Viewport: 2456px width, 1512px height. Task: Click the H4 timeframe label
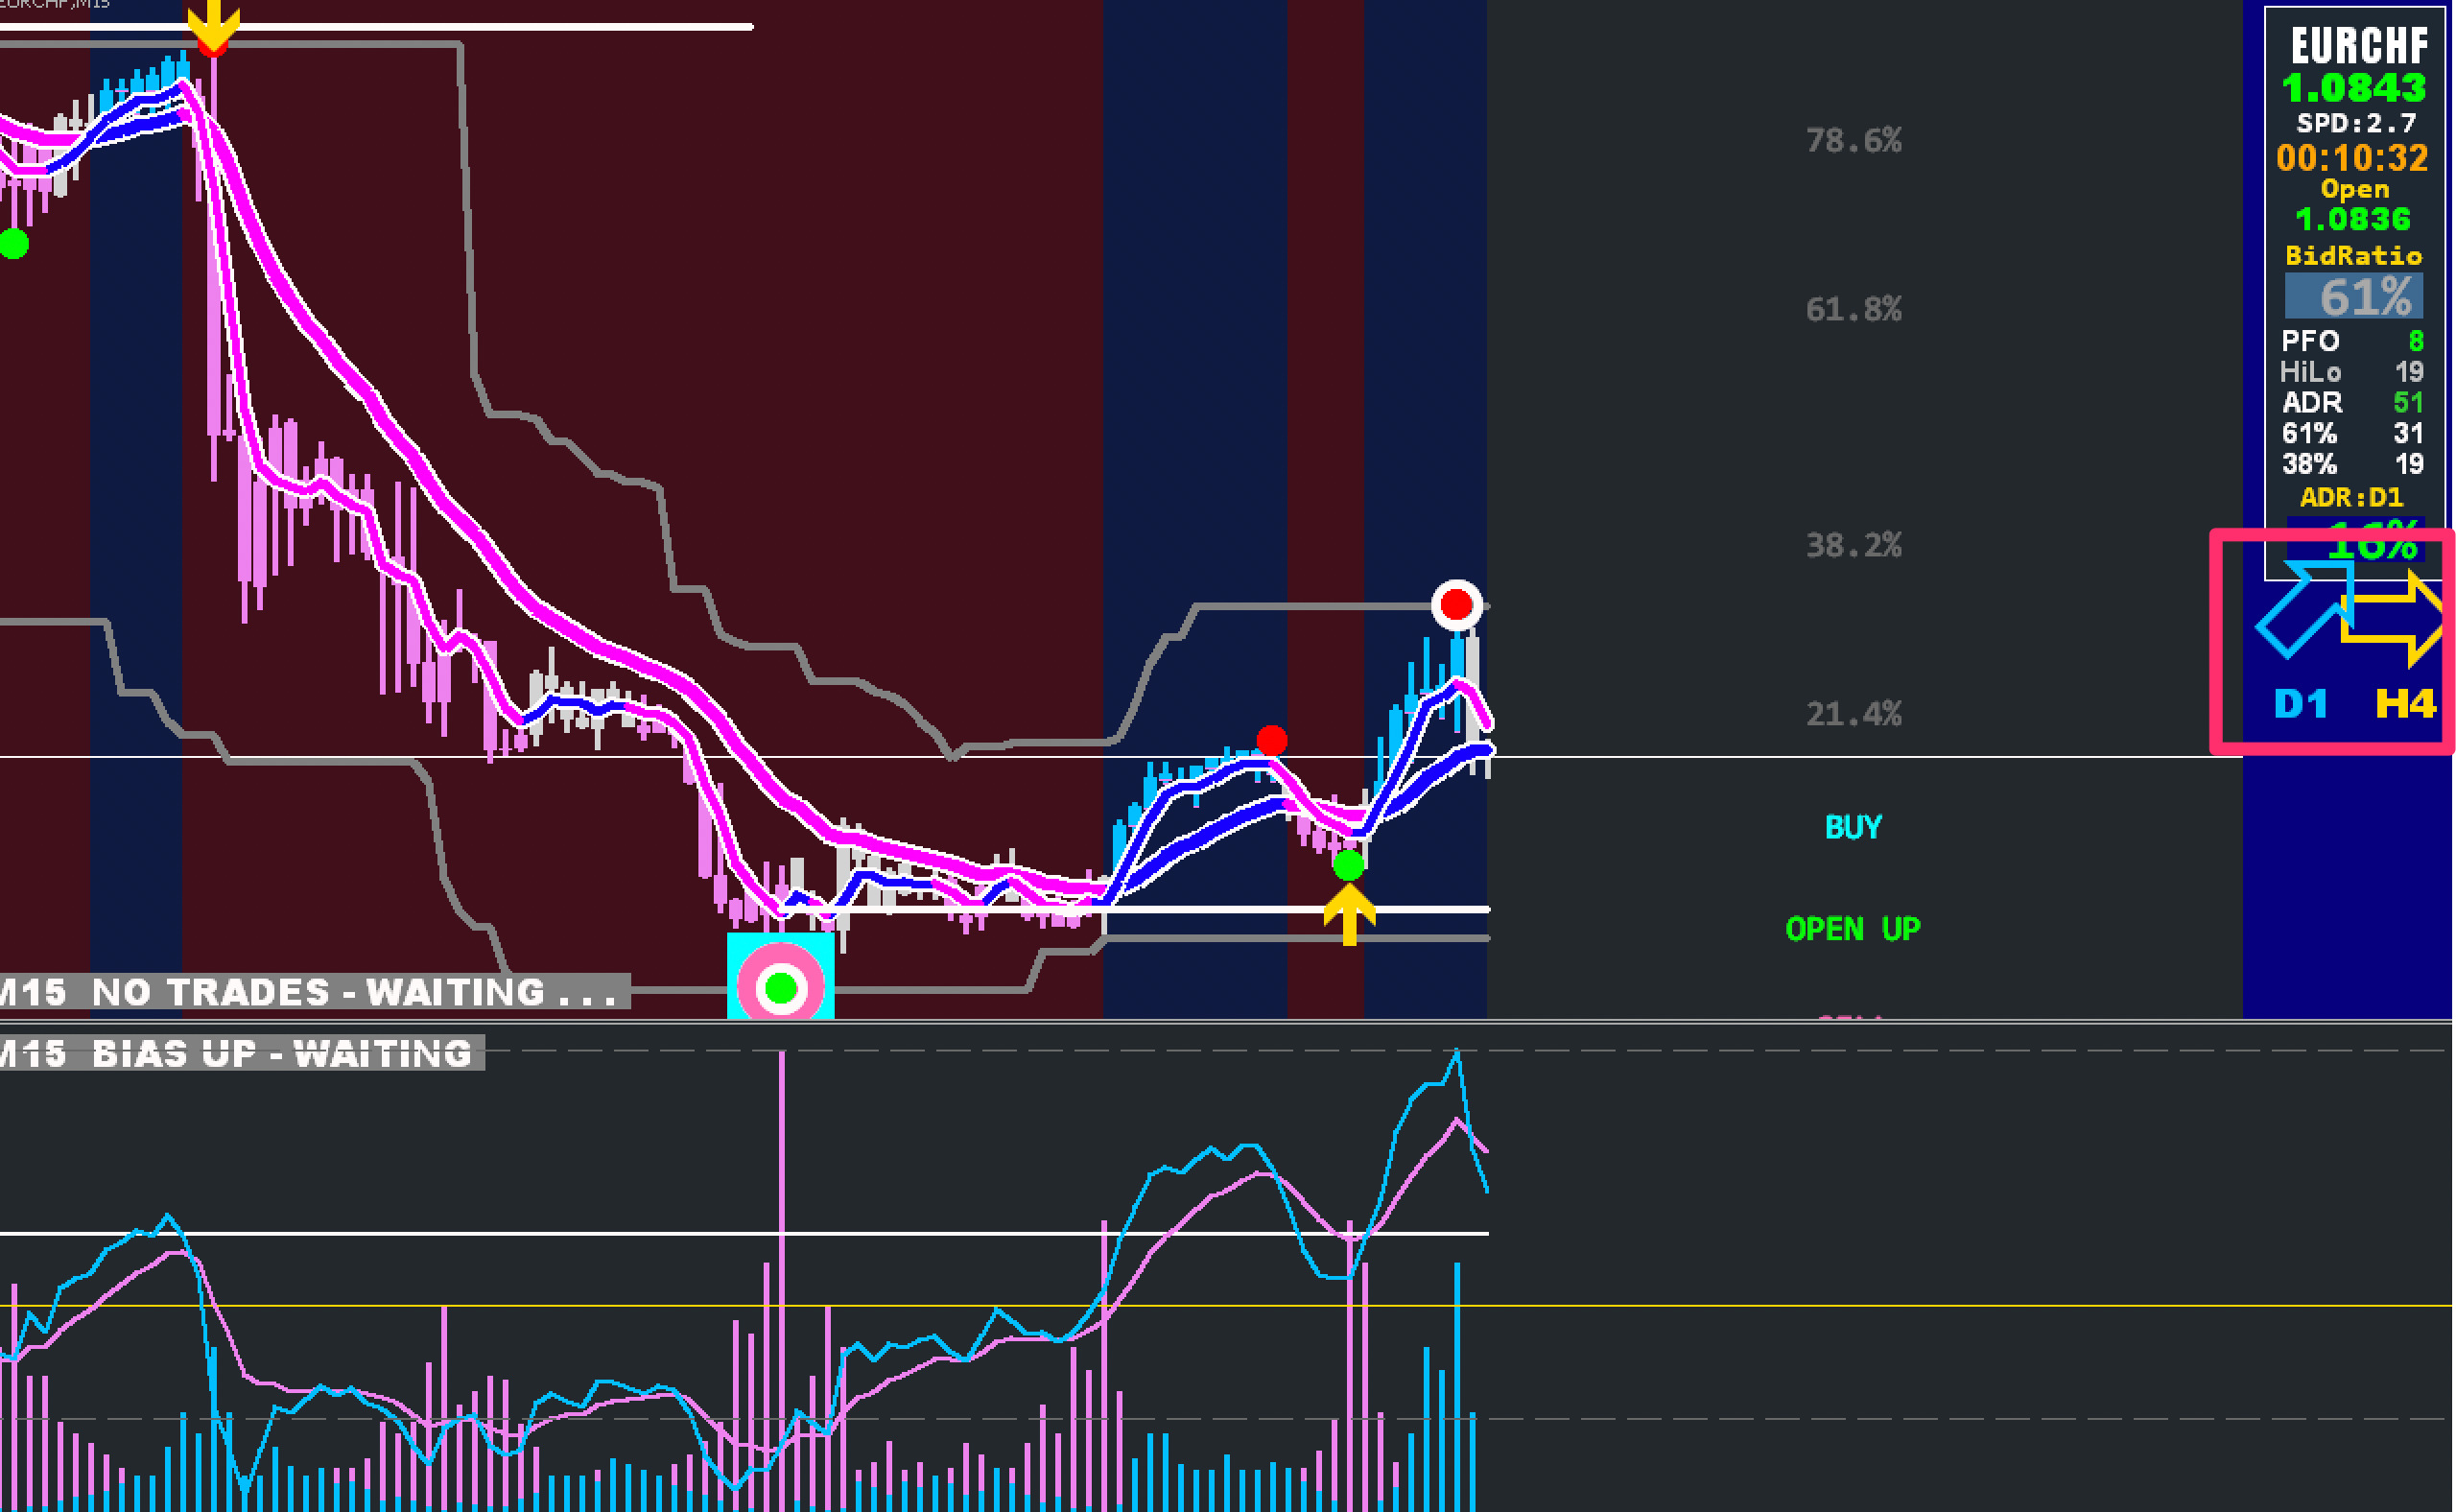point(2405,704)
